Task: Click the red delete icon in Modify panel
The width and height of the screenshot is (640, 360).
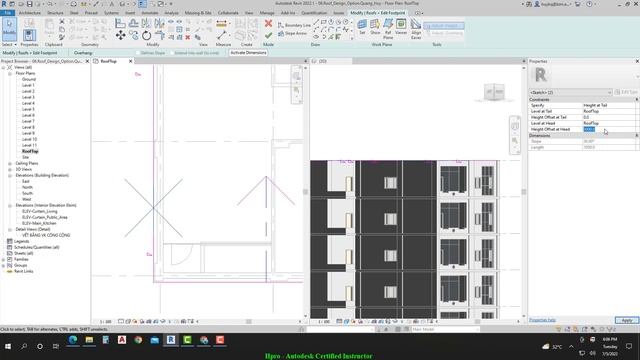Action: pos(188,38)
